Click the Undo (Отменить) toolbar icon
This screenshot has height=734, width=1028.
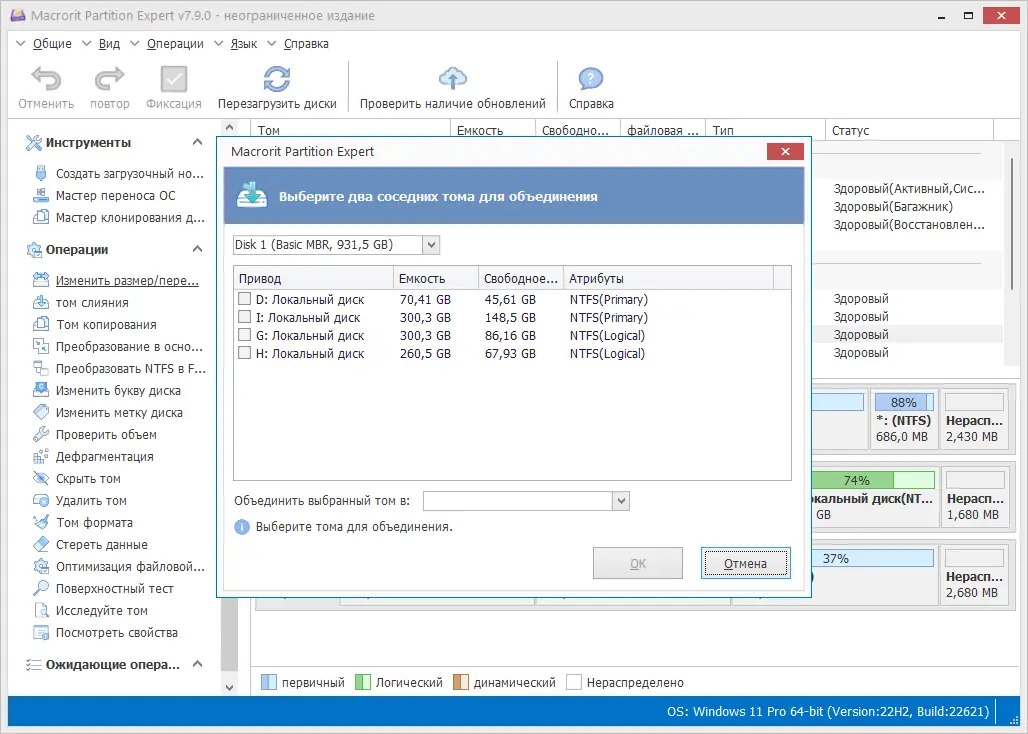46,79
